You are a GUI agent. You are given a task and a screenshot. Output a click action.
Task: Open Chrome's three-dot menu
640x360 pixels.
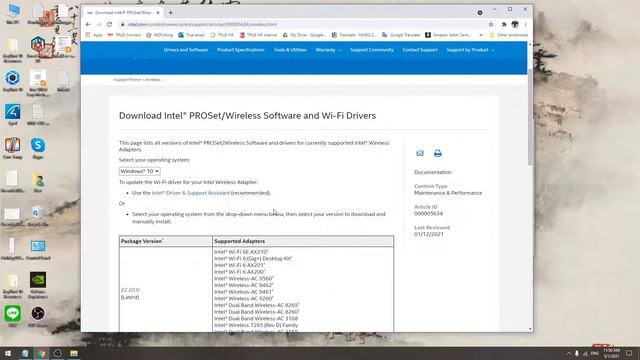526,24
